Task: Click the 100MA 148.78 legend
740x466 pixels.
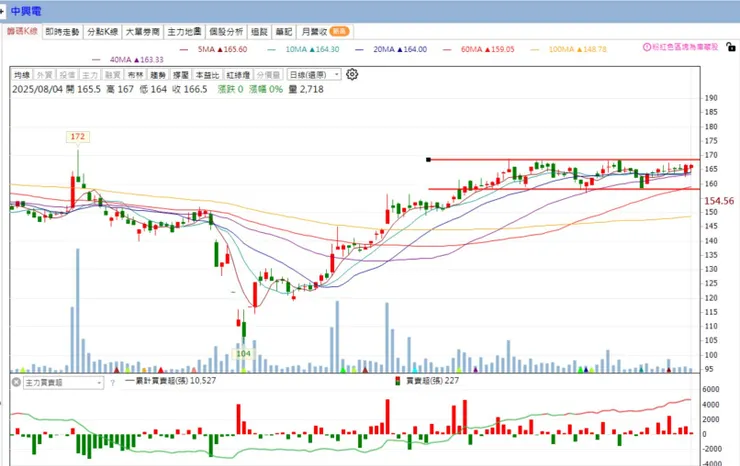Action: 577,49
